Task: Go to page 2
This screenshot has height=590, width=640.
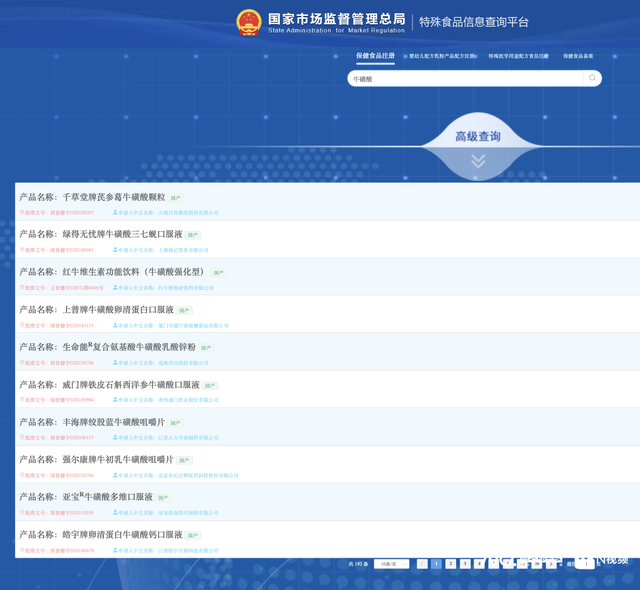Action: point(451,564)
